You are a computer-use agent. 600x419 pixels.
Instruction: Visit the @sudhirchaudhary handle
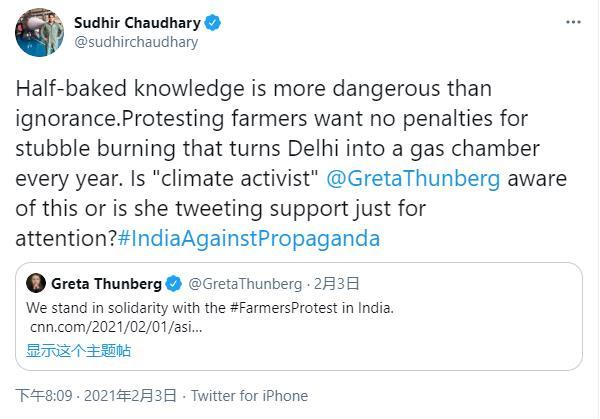tap(136, 42)
